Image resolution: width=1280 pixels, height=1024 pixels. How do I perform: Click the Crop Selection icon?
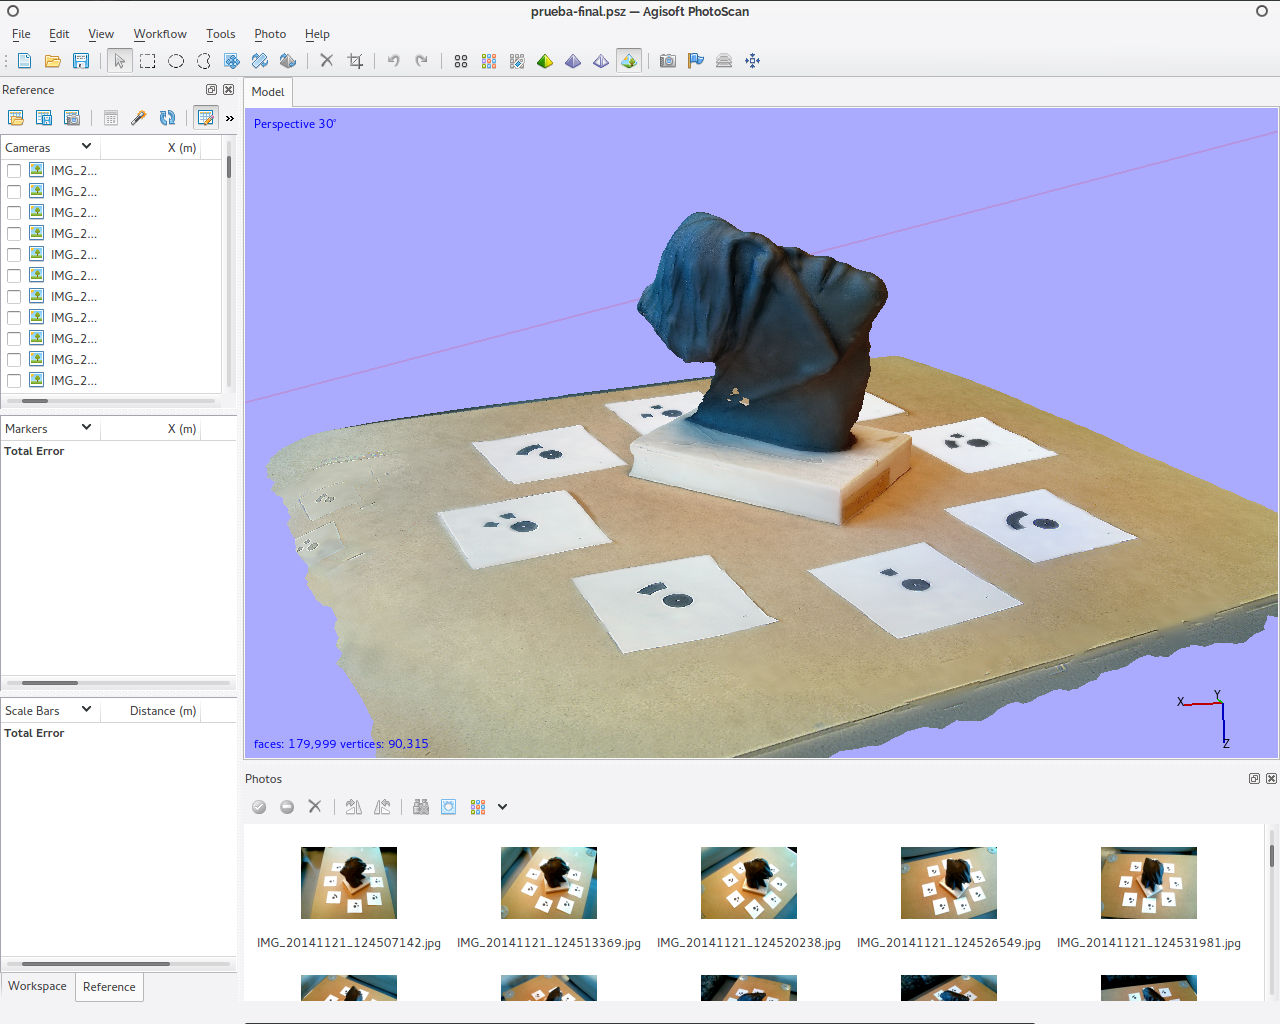coord(355,61)
